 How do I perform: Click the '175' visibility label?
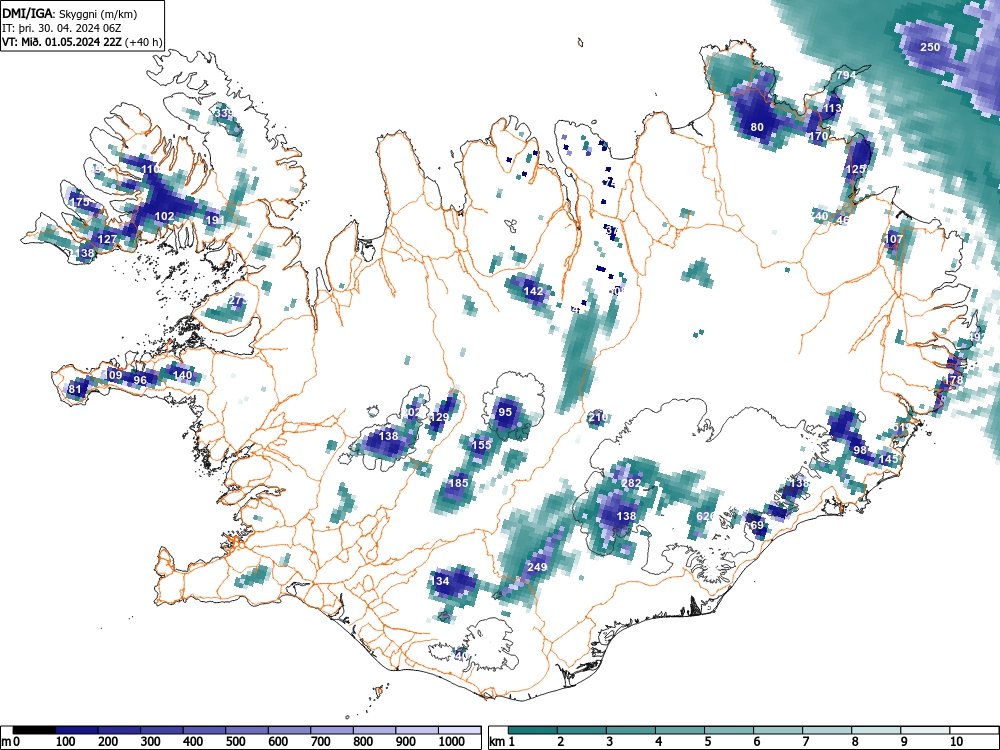80,202
